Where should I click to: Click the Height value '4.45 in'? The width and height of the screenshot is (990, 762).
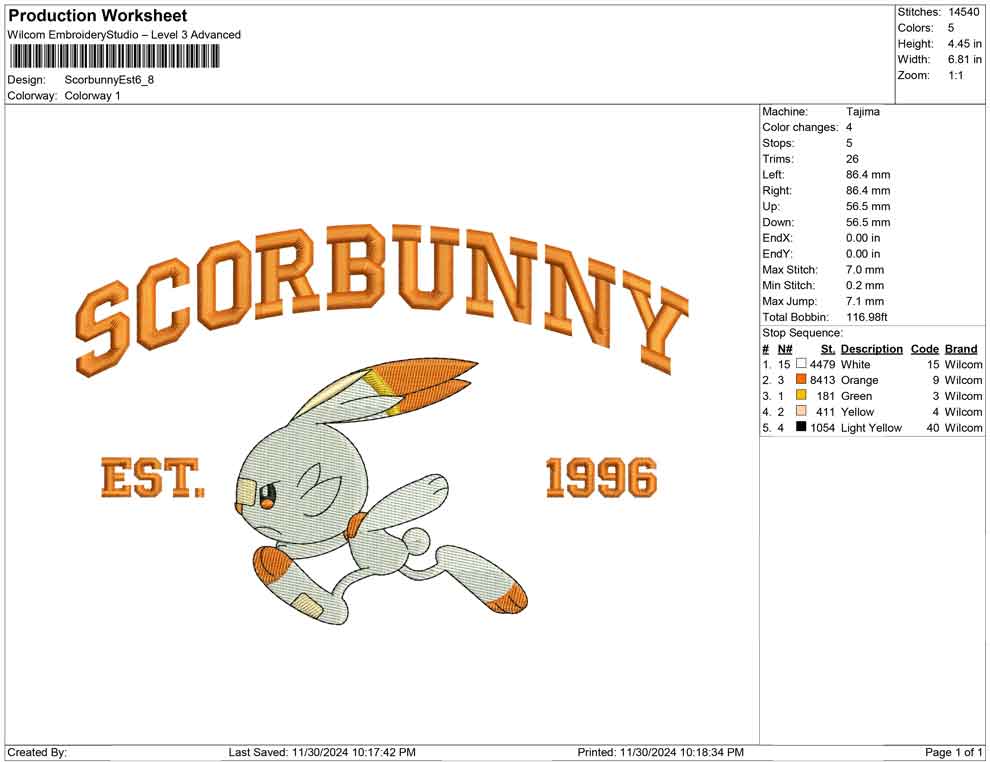coord(965,44)
